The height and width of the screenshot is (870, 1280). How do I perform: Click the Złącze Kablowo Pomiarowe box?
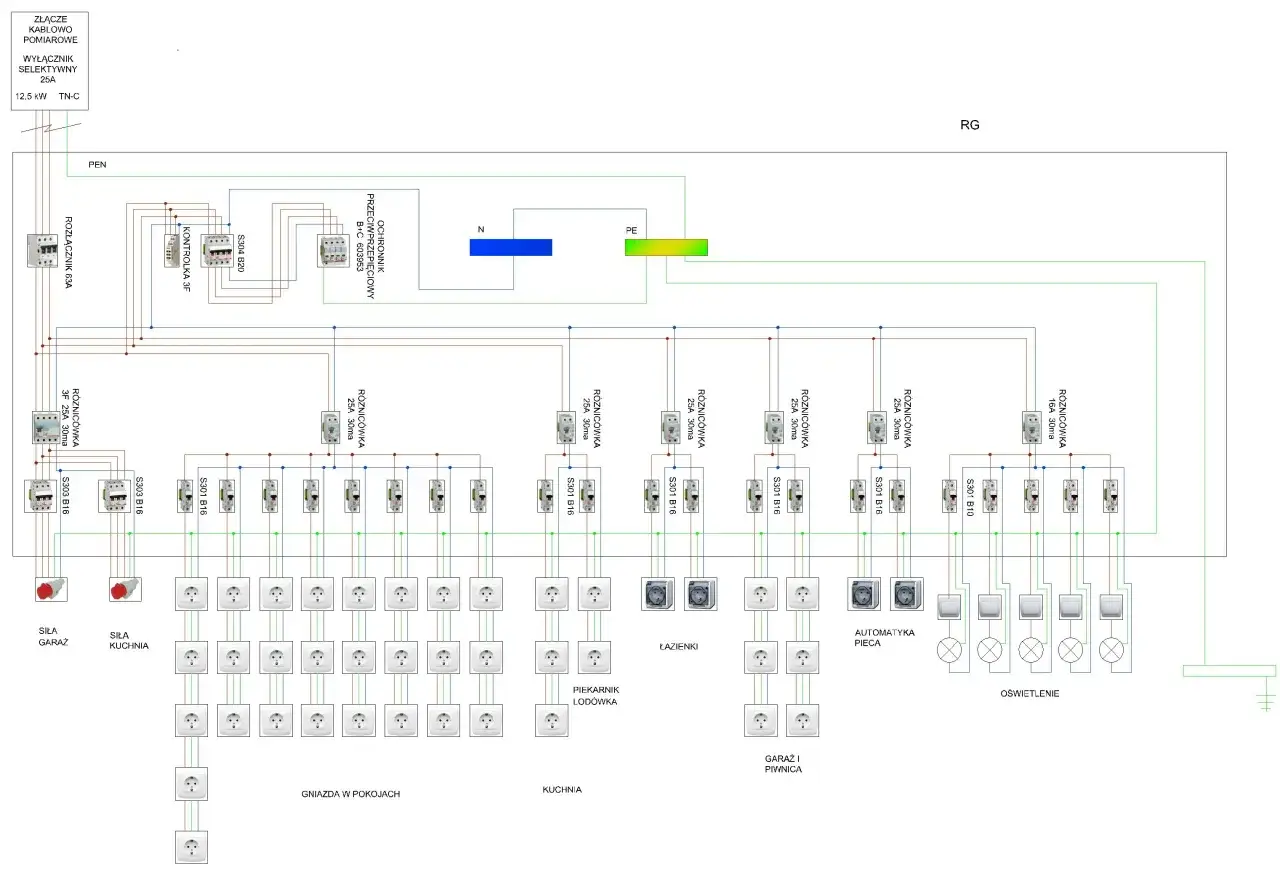tap(50, 60)
